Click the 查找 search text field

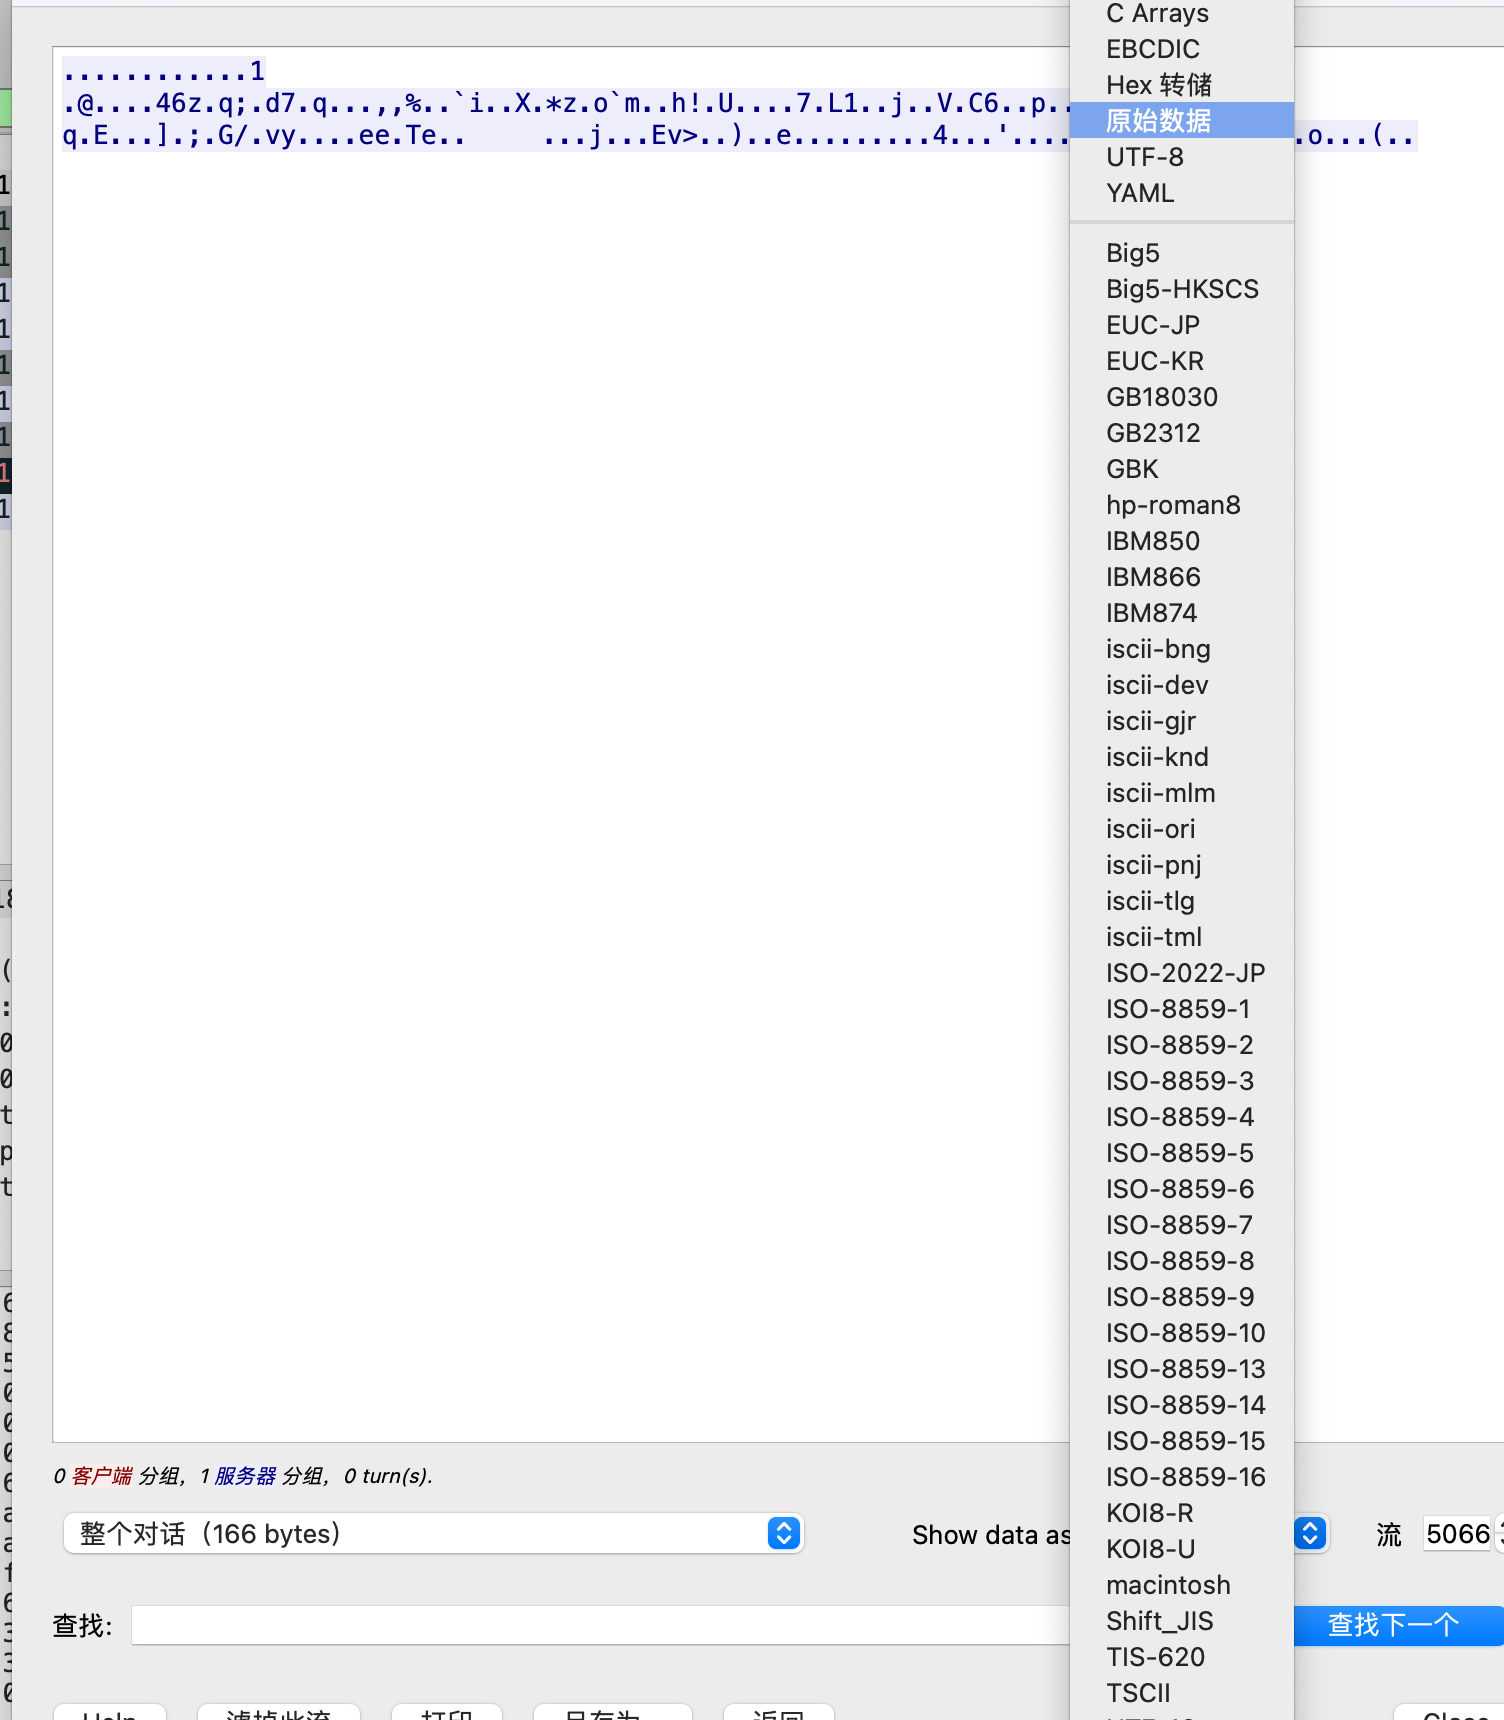[600, 1625]
